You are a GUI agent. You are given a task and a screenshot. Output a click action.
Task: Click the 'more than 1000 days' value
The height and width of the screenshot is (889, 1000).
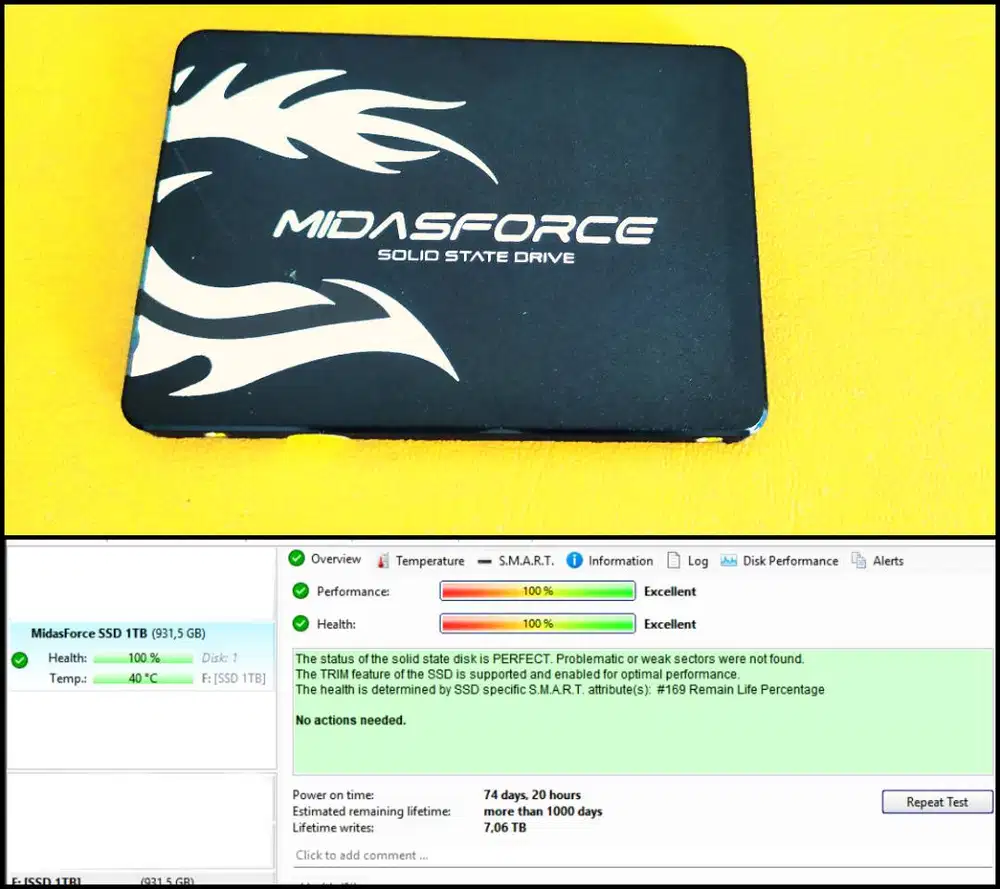click(x=543, y=812)
